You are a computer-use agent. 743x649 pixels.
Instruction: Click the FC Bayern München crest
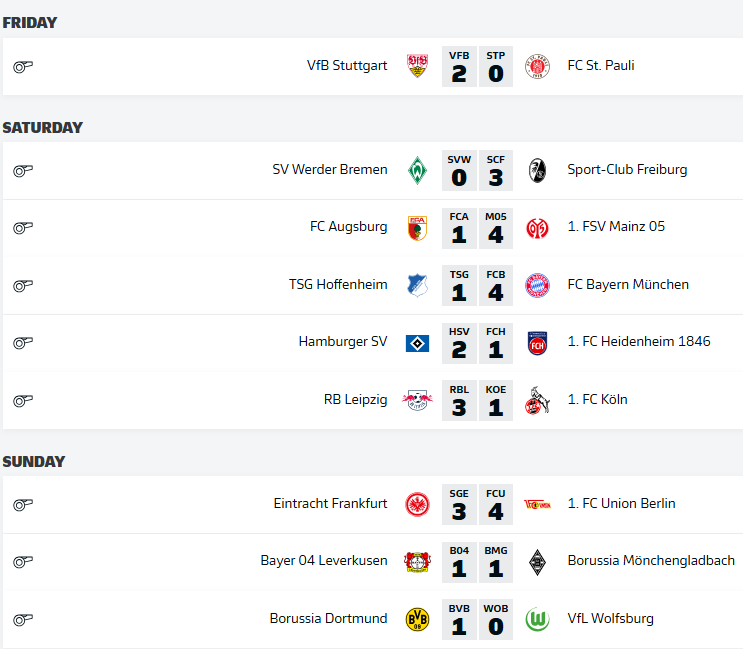pyautogui.click(x=538, y=285)
